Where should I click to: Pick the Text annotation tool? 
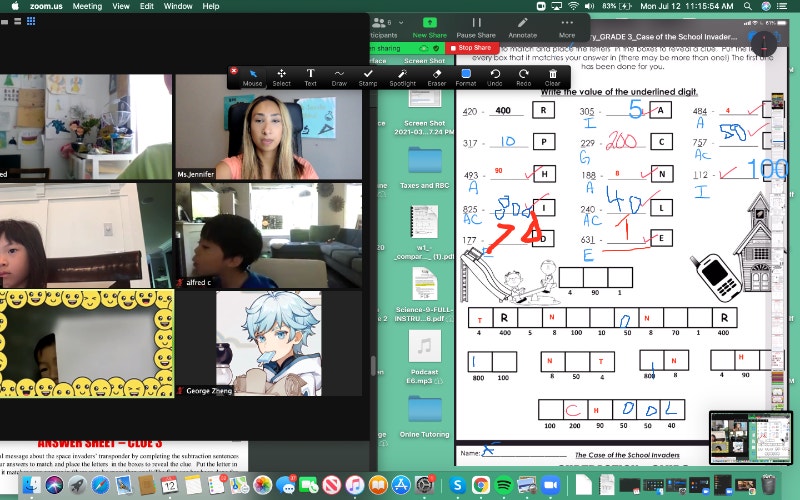[310, 77]
